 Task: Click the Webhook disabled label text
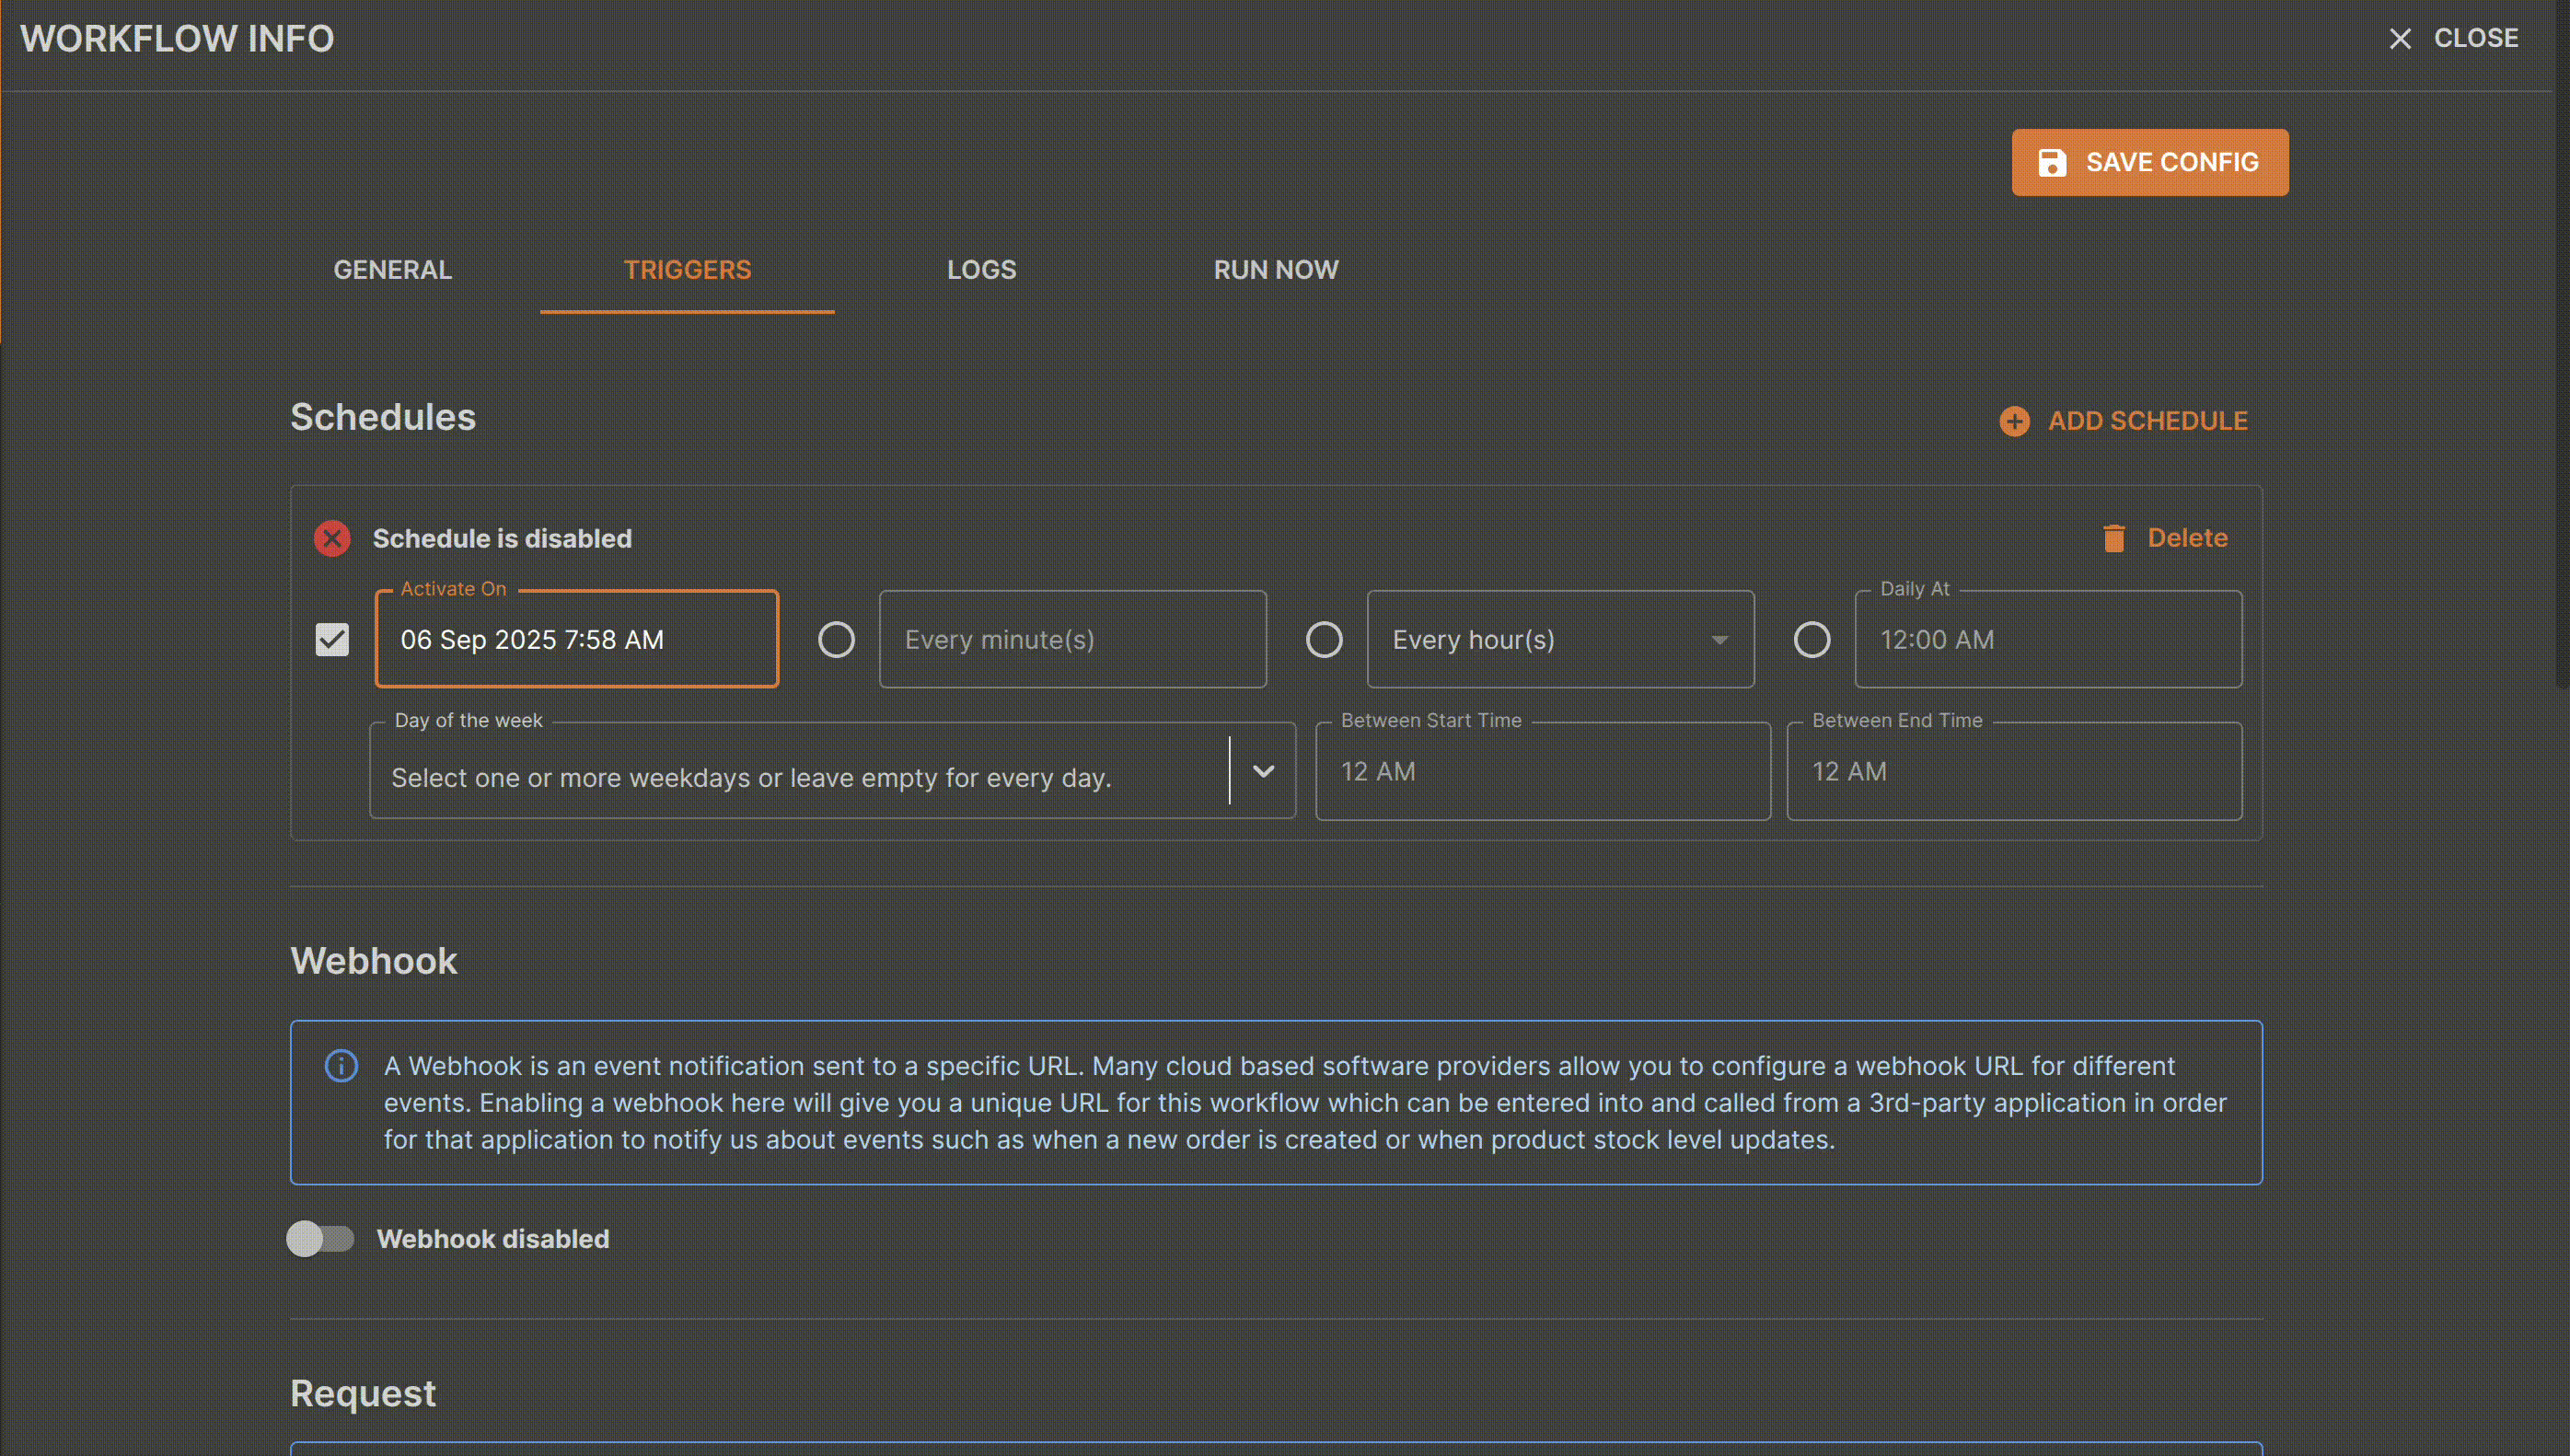click(493, 1239)
